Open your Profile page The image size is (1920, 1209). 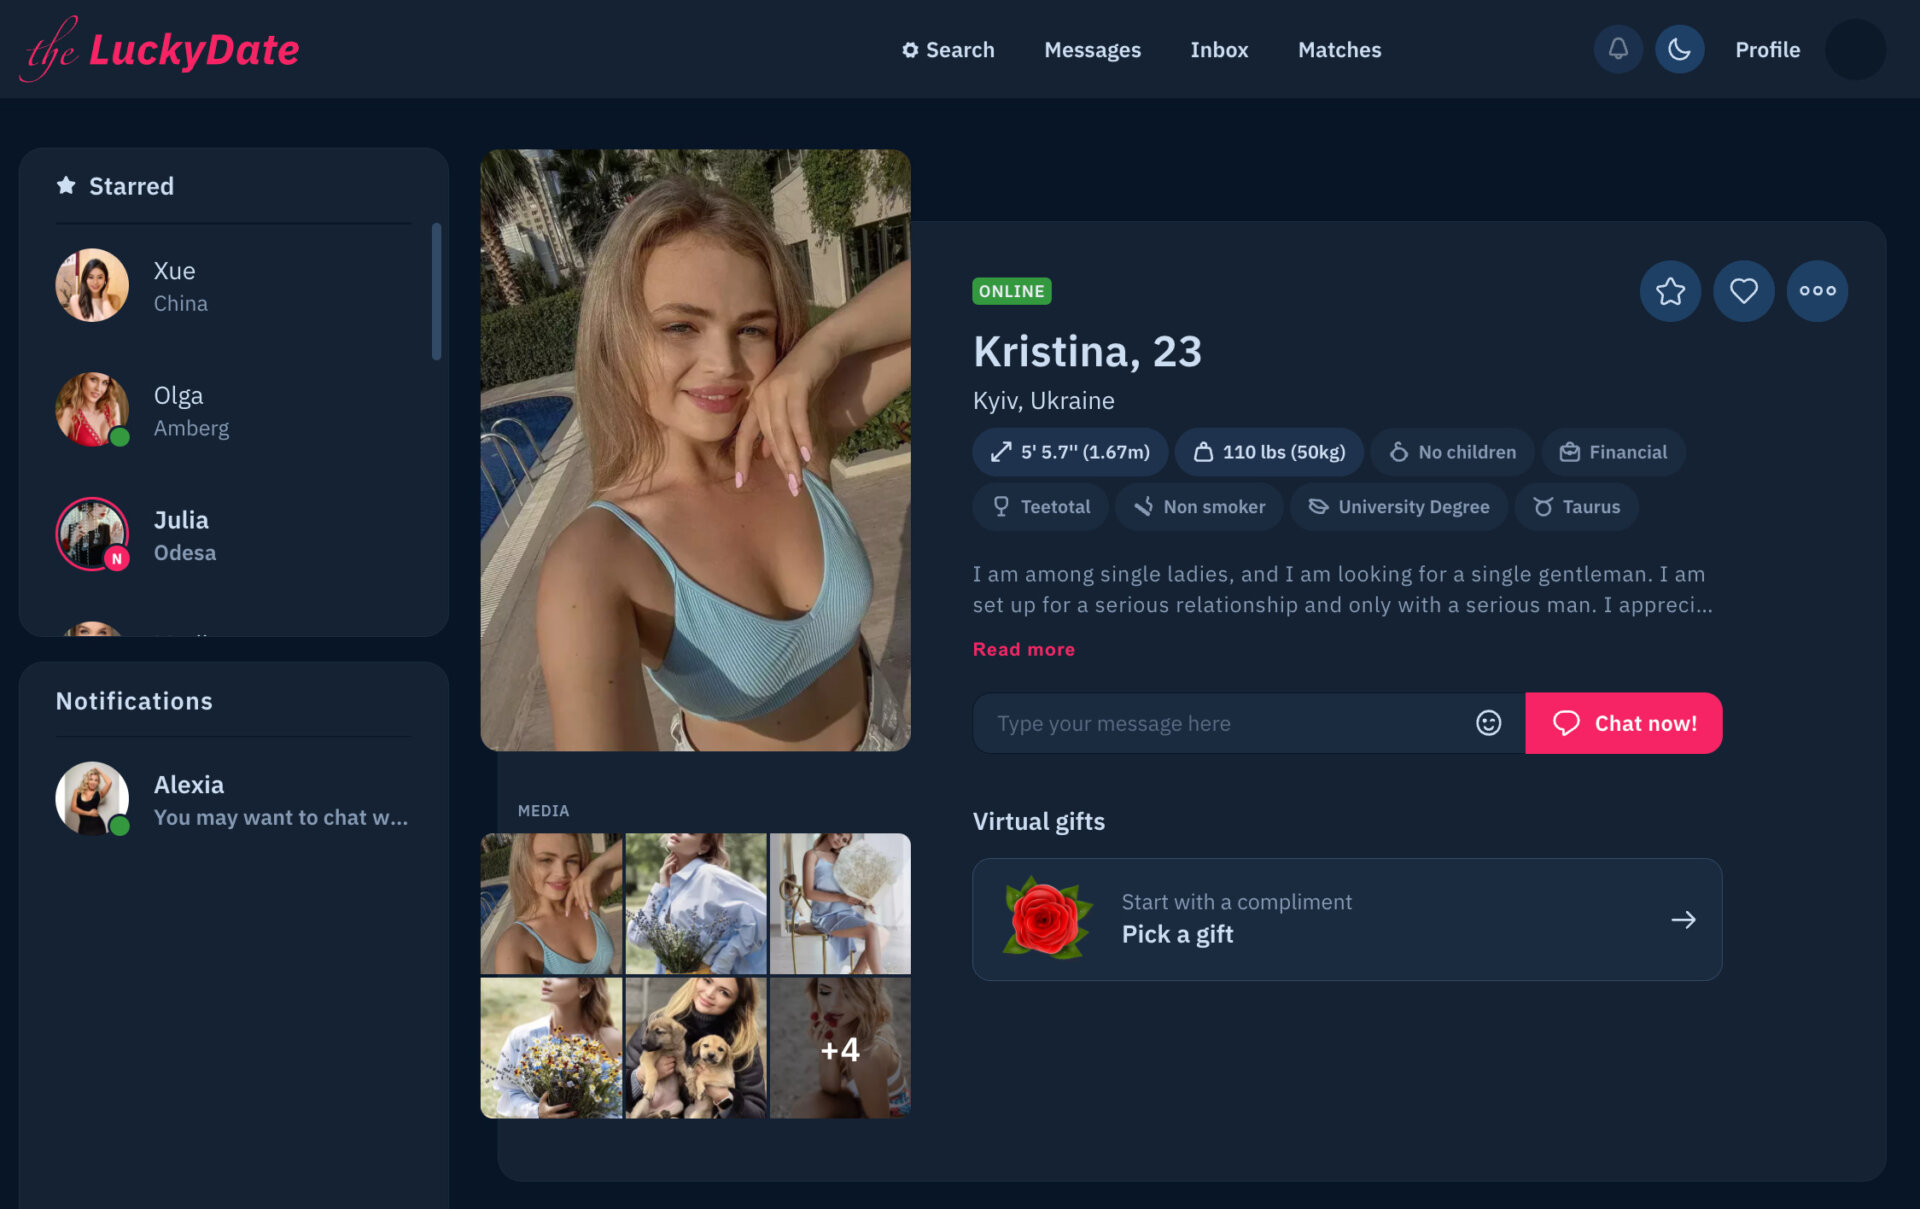click(x=1767, y=49)
